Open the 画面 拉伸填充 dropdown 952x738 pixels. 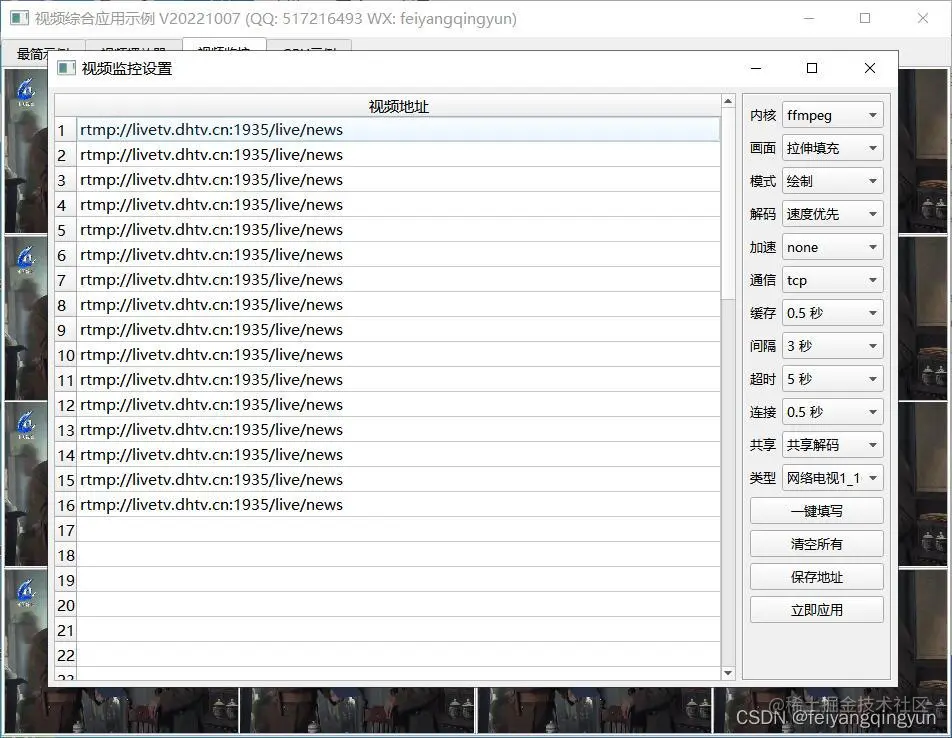832,148
